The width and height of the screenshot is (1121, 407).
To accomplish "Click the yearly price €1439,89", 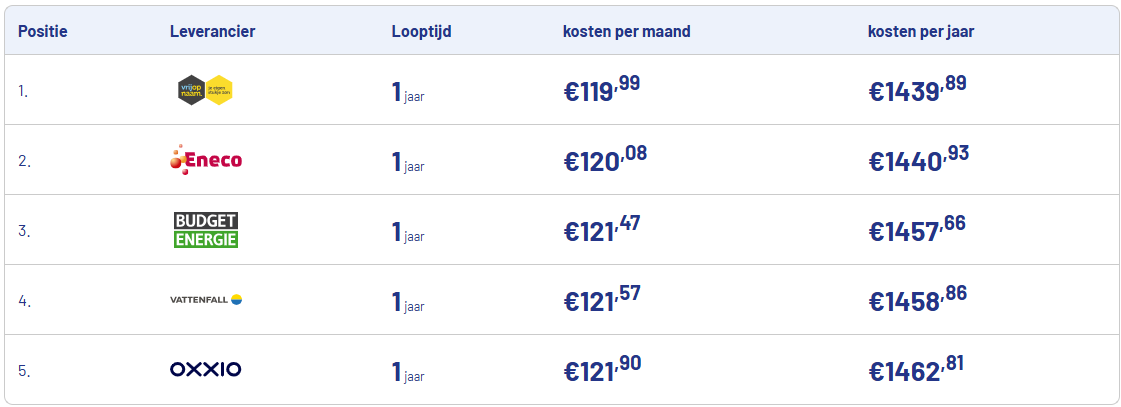I will coord(917,90).
